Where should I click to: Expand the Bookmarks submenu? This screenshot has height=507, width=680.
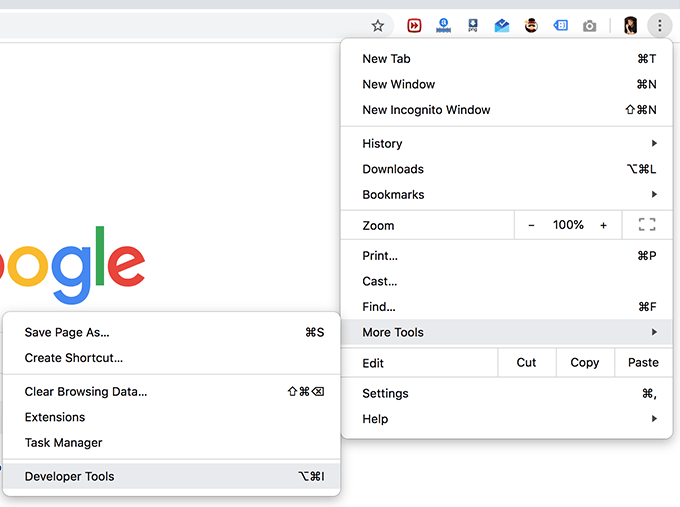507,195
